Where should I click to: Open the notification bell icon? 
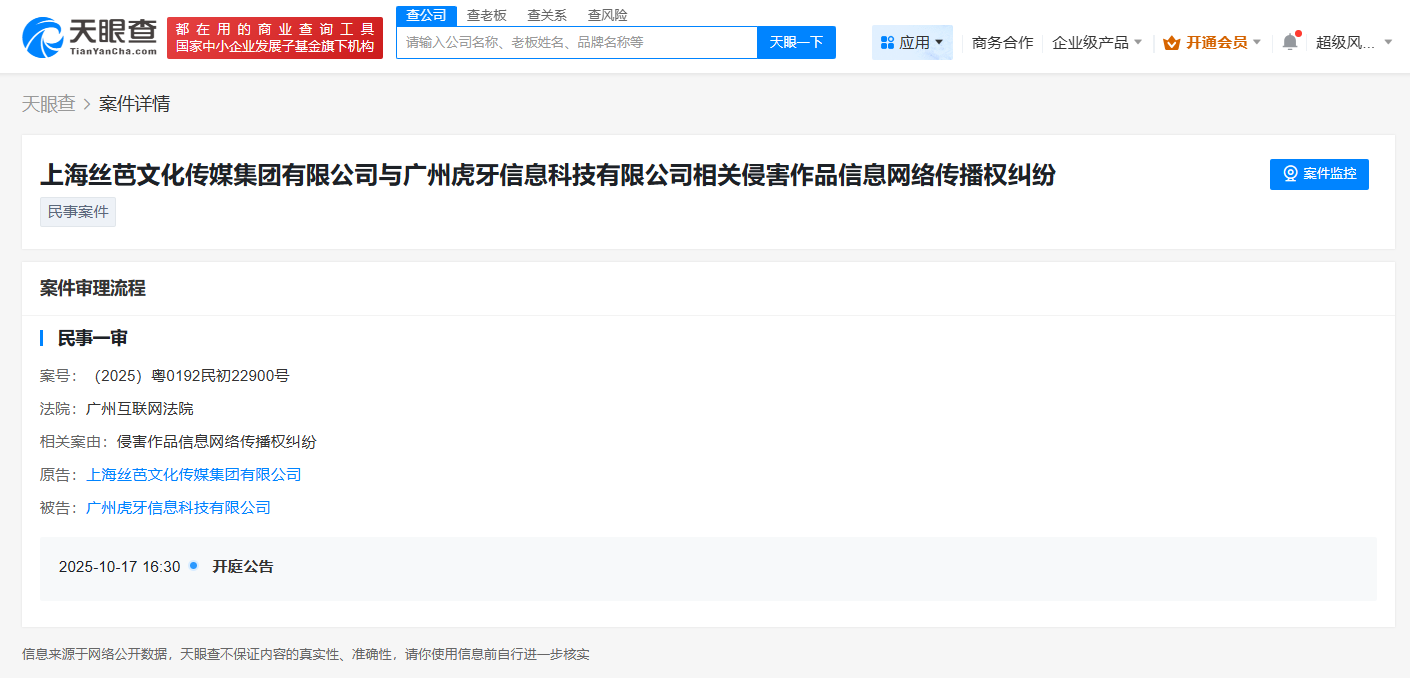[x=1288, y=42]
